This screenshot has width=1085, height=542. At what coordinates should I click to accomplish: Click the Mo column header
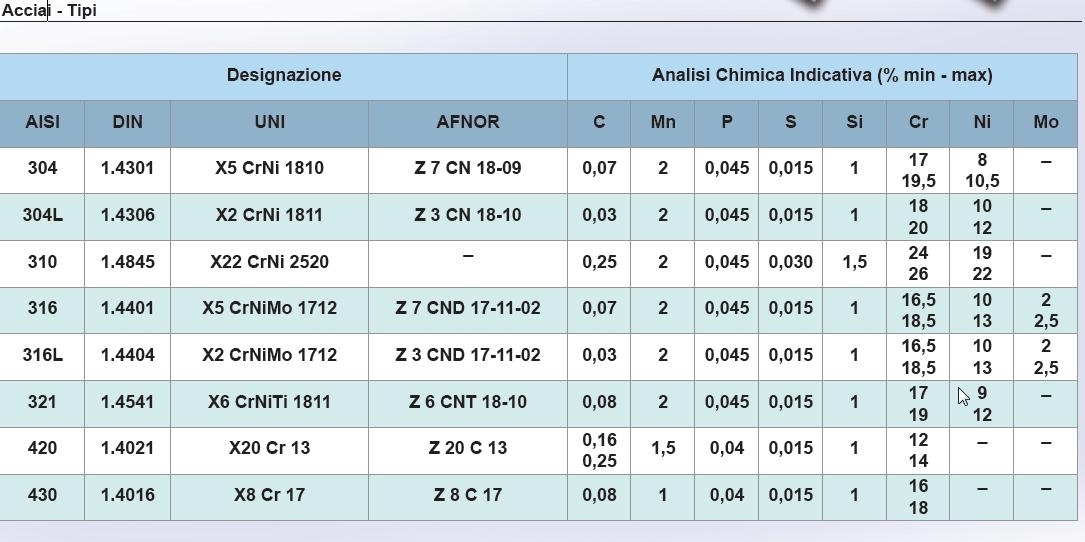tap(1046, 123)
